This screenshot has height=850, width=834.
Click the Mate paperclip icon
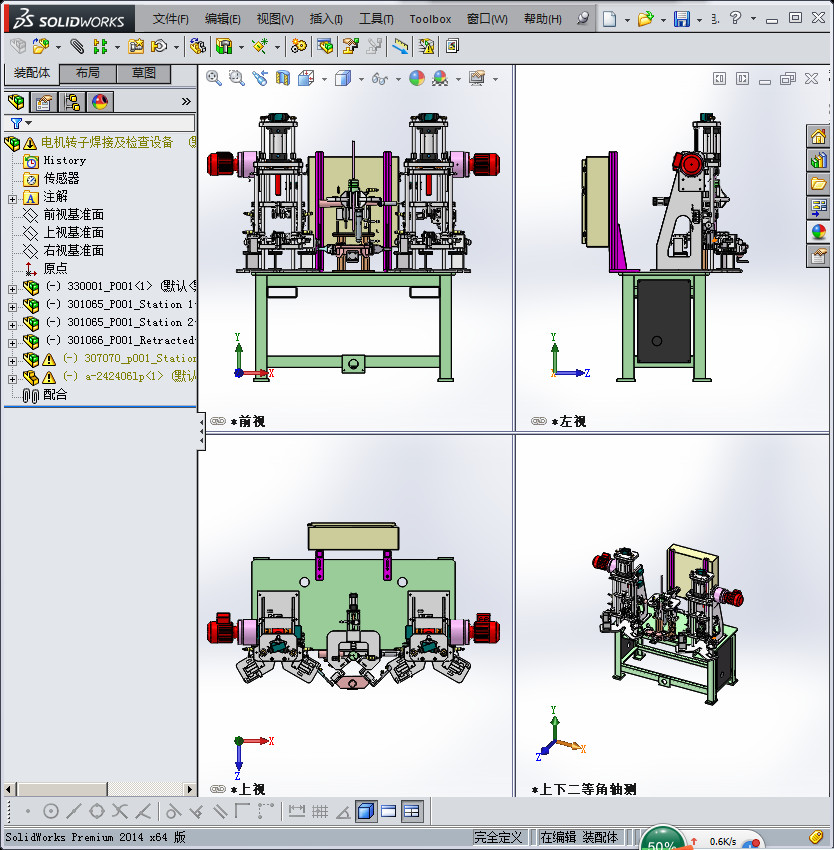[x=76, y=47]
